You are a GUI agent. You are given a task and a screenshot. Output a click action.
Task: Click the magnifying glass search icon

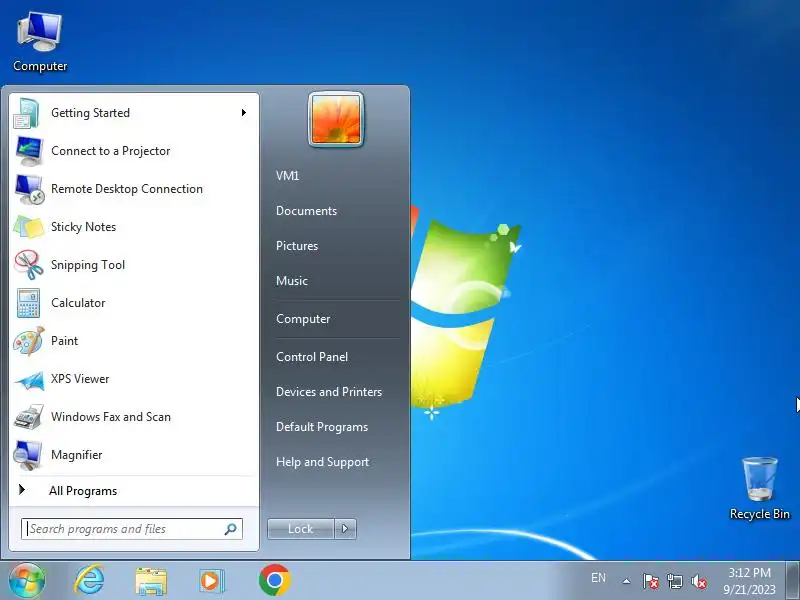click(230, 529)
